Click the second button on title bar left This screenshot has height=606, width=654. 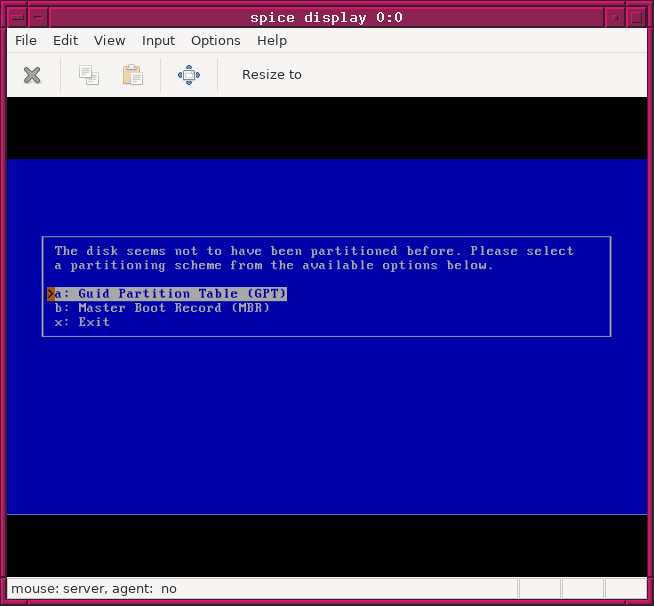38,17
